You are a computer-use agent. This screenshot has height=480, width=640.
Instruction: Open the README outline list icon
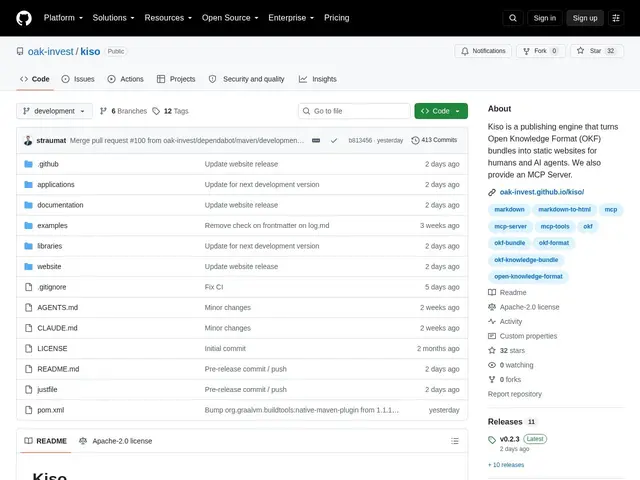coord(455,441)
